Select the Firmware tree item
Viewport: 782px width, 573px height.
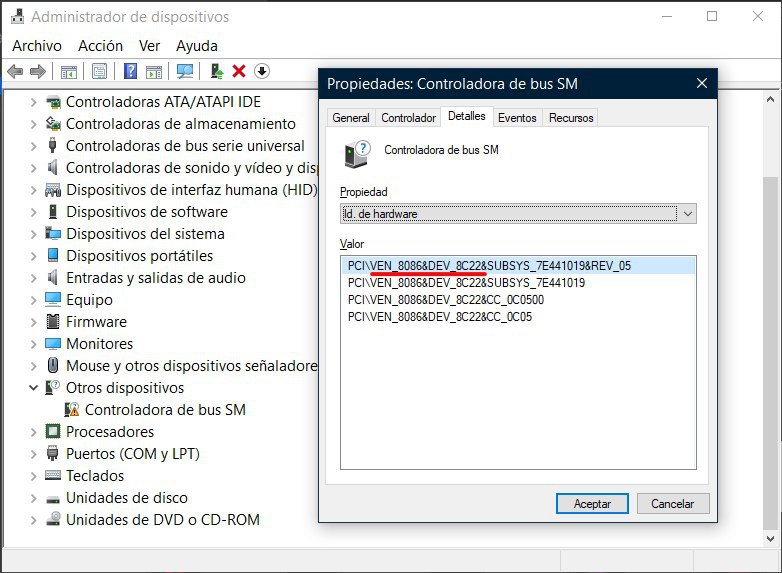tap(96, 322)
